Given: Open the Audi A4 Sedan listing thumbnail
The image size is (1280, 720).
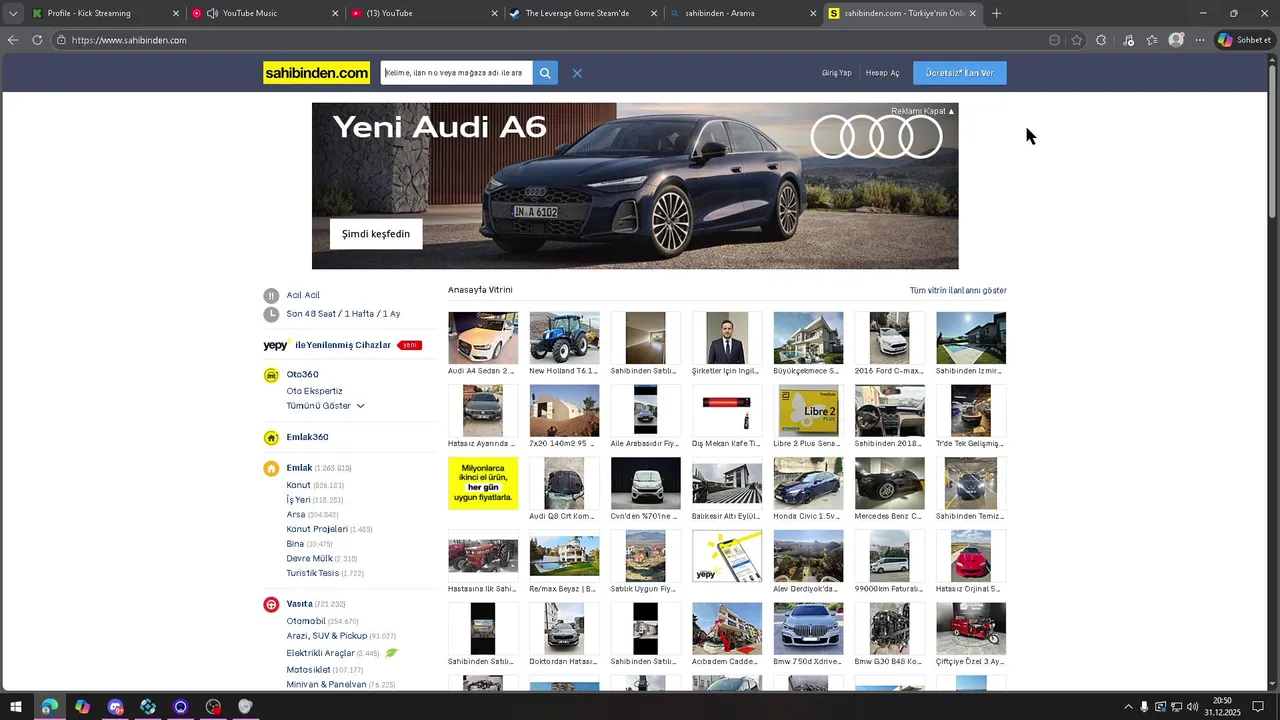Looking at the screenshot, I should tap(483, 338).
